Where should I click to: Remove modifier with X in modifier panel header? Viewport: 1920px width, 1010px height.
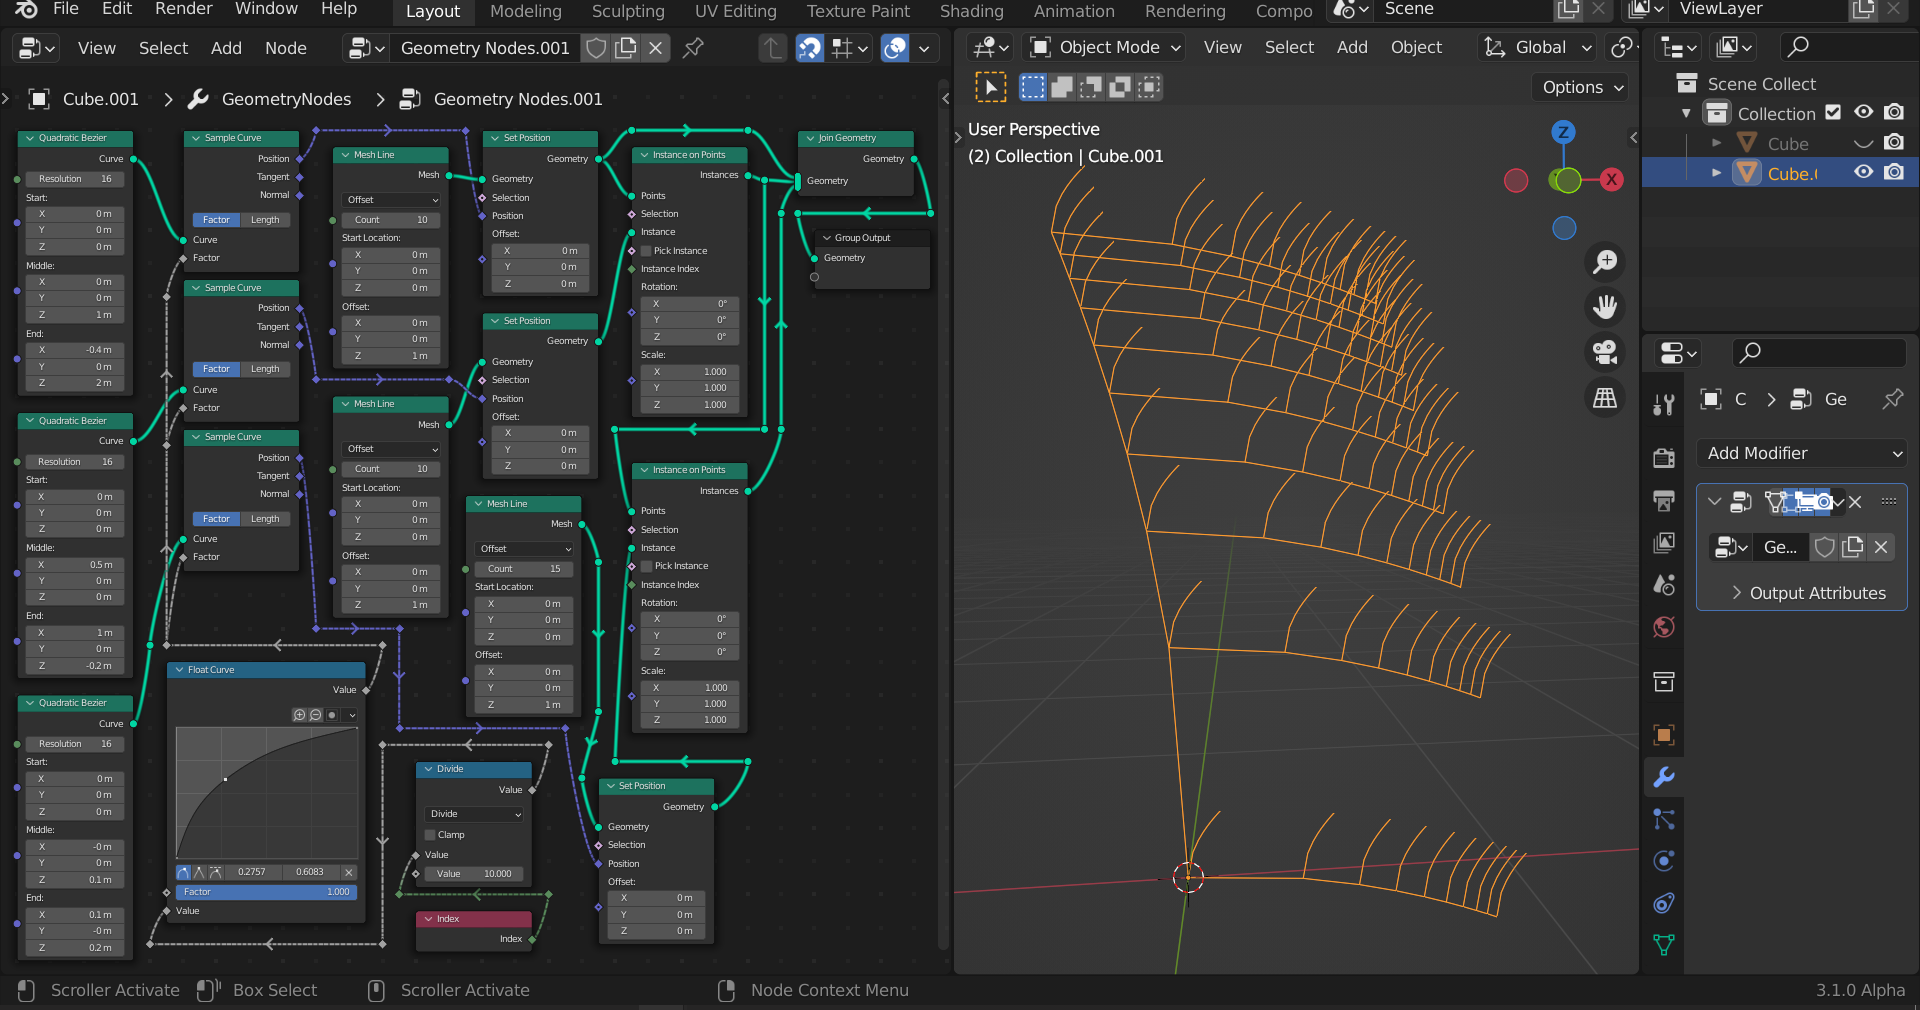click(1855, 502)
